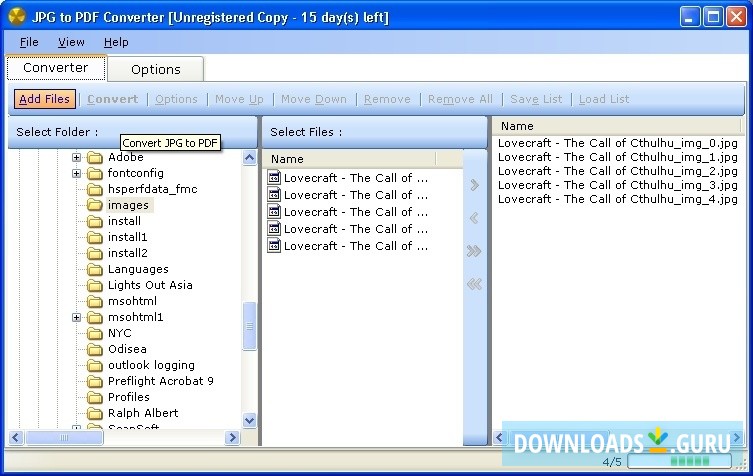
Task: Select Lovecraft - The Call of Cthulhu_img_3.jpg
Action: pyautogui.click(x=618, y=185)
